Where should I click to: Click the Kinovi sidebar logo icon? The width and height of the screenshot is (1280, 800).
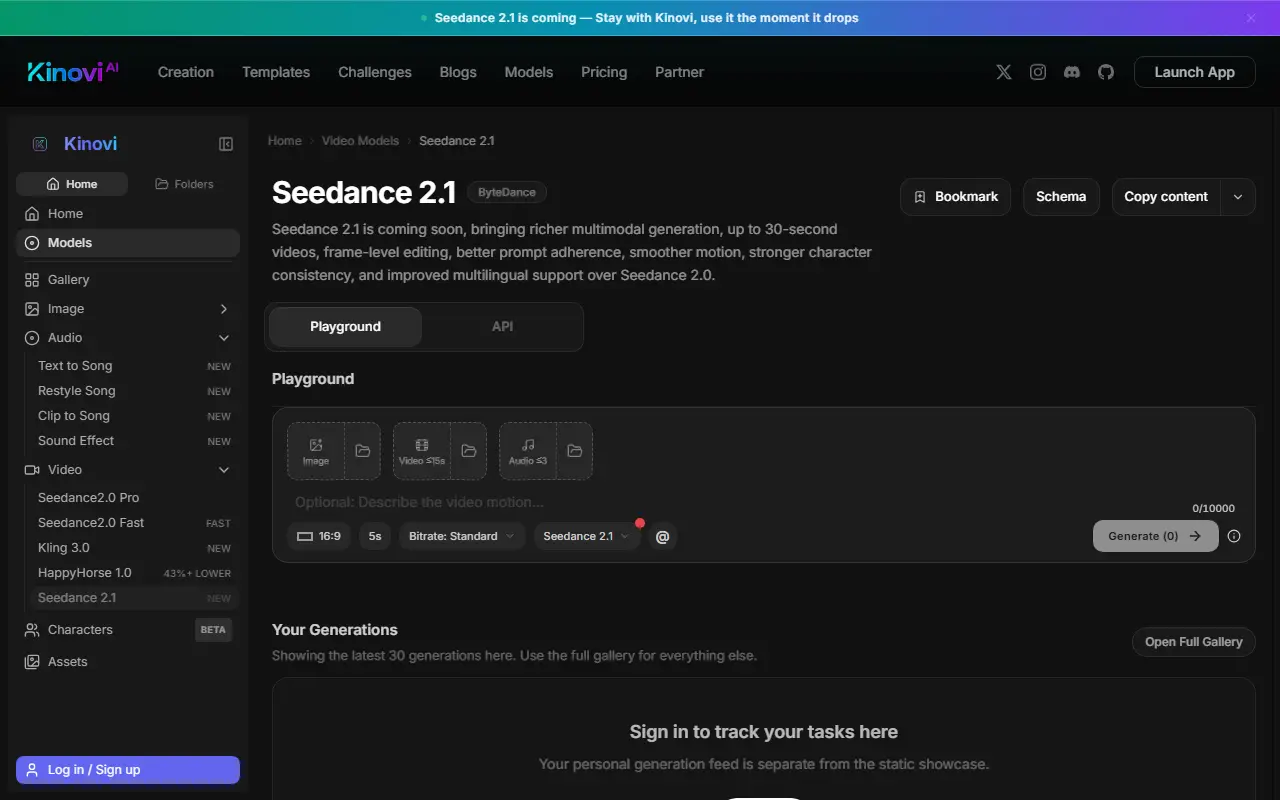(40, 144)
